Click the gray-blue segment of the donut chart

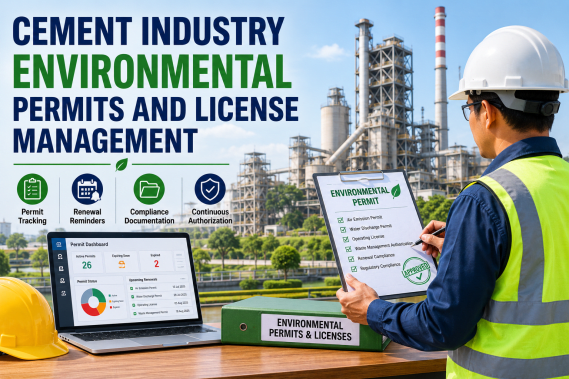coord(86,295)
